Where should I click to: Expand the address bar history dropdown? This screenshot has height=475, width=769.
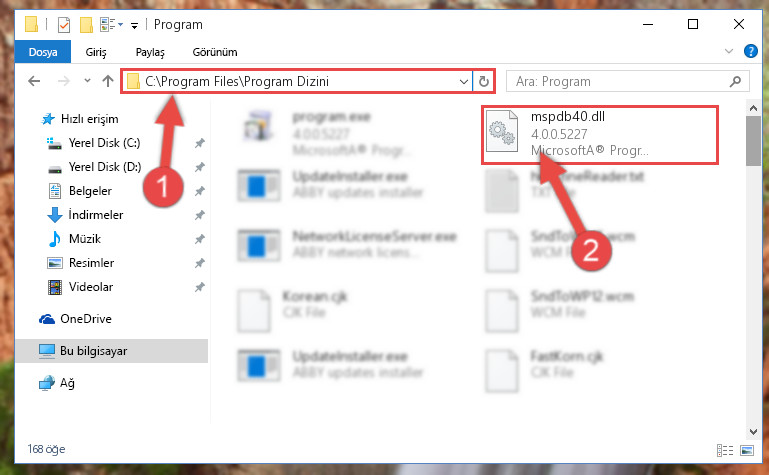coord(463,81)
